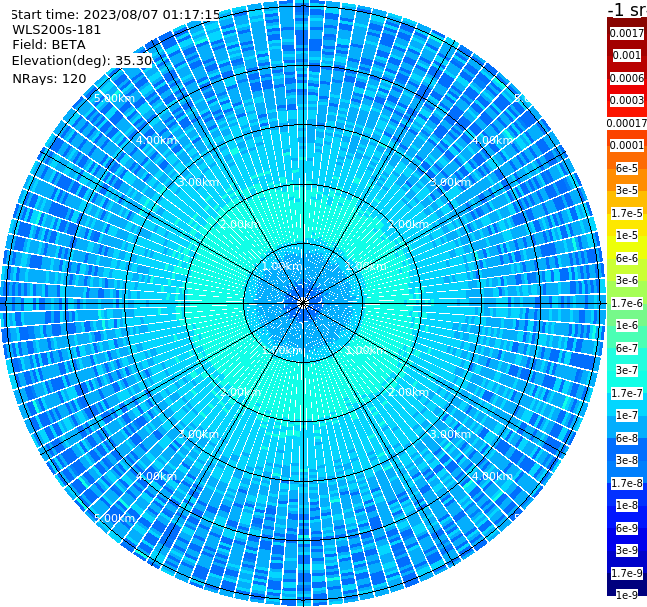Click the Elevation(deg): 35.30 label
This screenshot has height=607, width=647.
click(82, 61)
